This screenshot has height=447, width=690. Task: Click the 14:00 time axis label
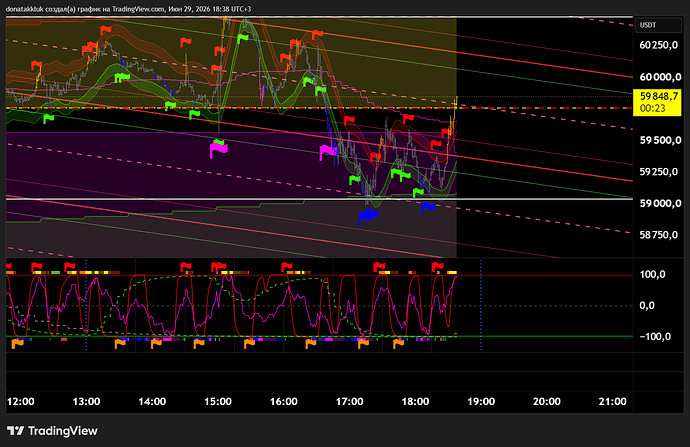click(152, 401)
